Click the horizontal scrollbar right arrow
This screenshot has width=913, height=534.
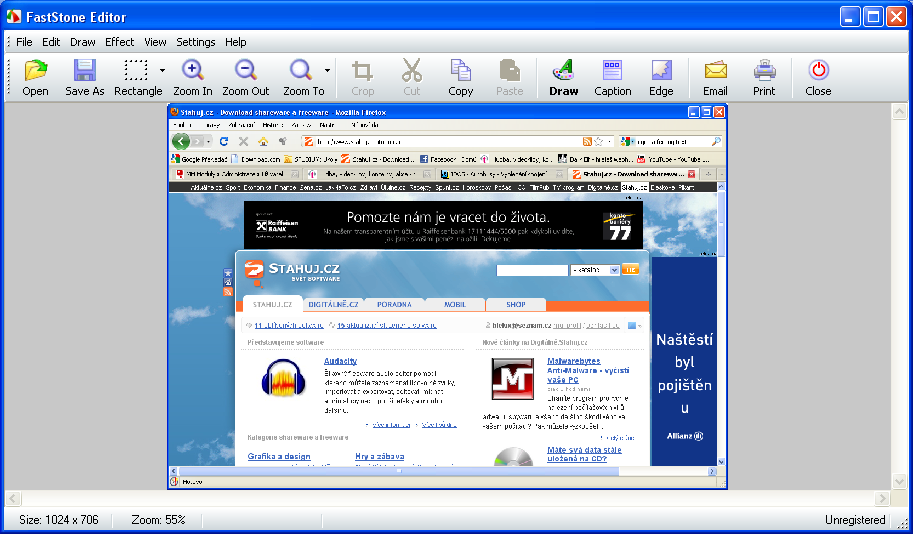pos(883,498)
